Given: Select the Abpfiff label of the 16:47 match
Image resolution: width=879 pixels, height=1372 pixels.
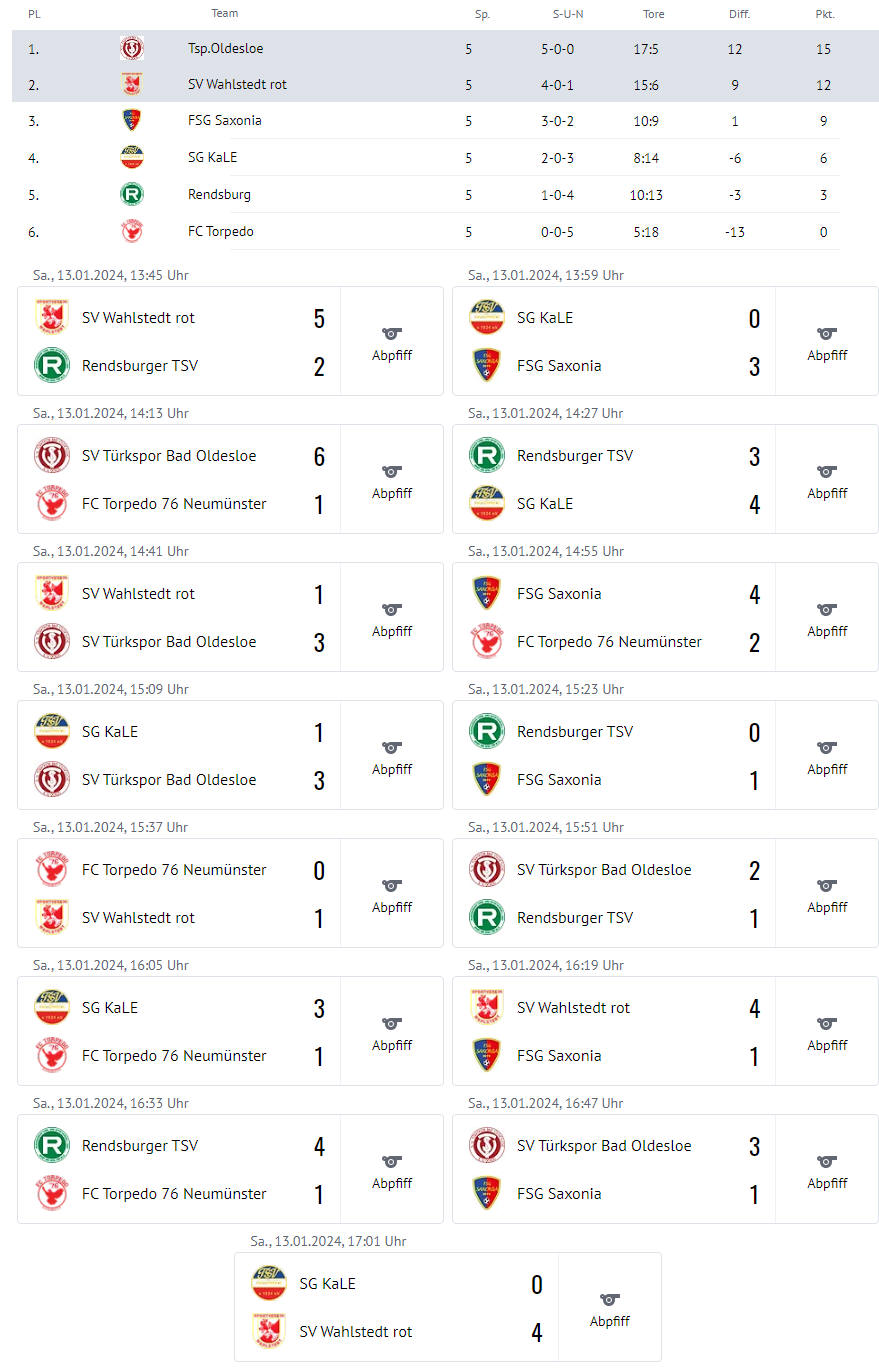Looking at the screenshot, I should pos(827,1183).
